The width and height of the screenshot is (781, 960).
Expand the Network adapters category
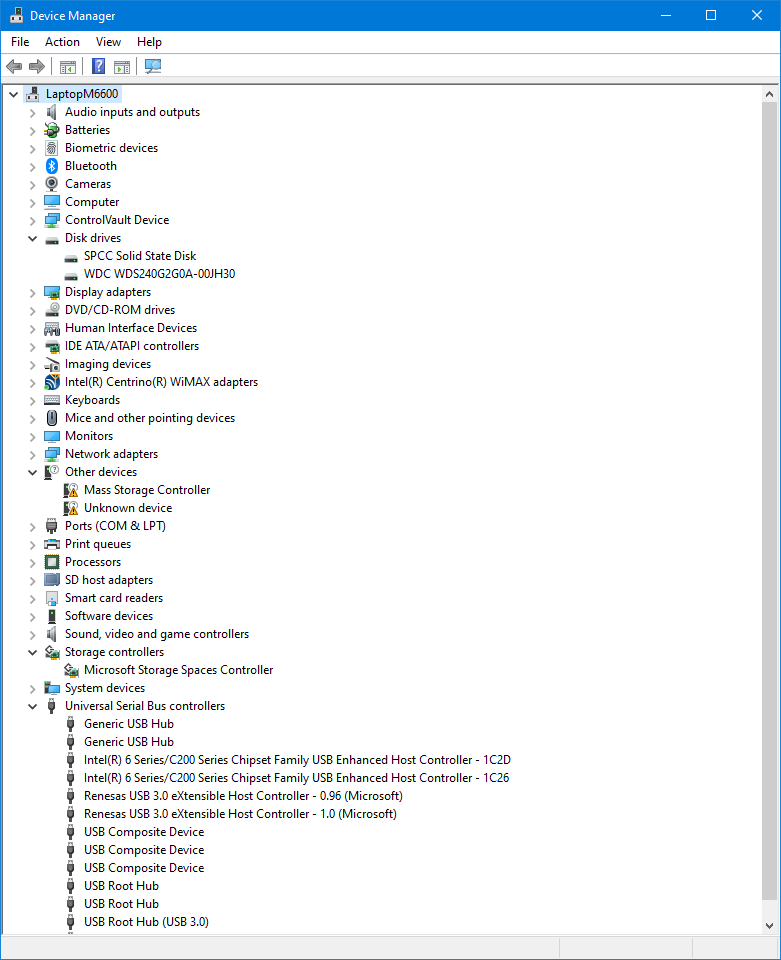point(32,454)
